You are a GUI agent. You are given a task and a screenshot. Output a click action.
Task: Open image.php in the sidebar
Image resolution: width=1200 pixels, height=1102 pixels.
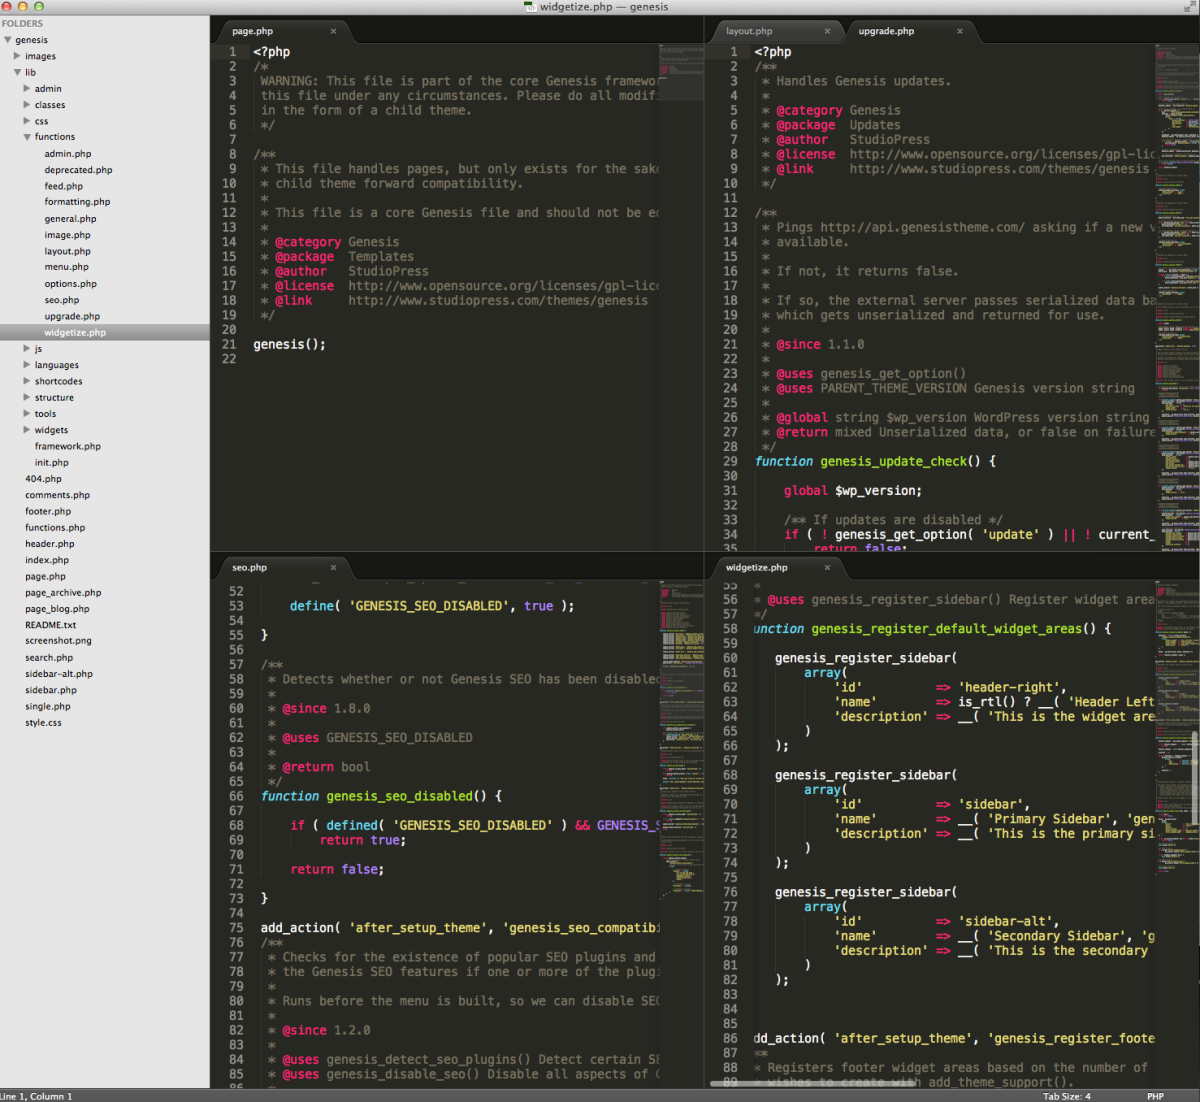(67, 235)
